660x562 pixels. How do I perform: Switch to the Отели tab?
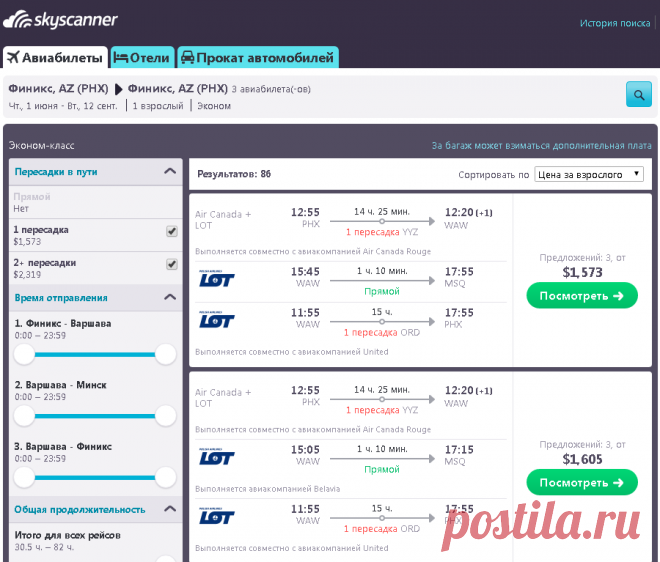tap(142, 57)
